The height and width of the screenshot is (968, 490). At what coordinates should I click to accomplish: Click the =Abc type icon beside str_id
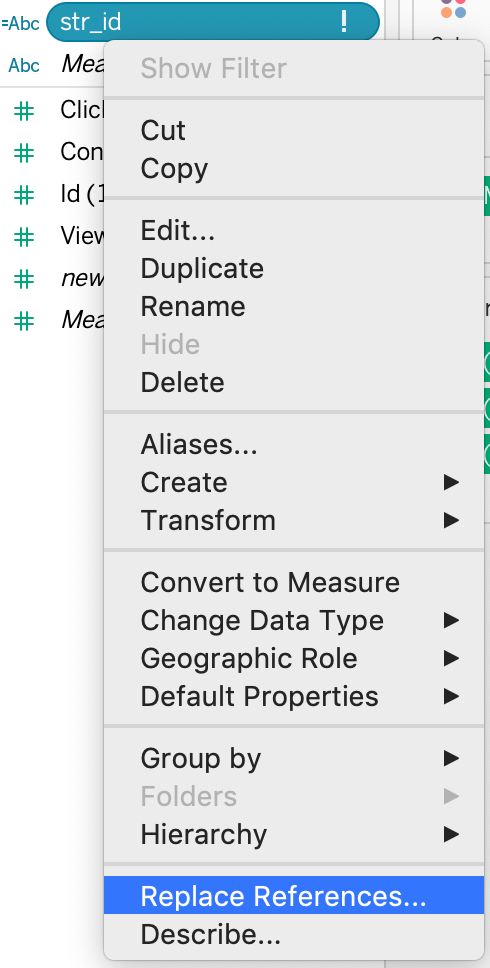[20, 23]
